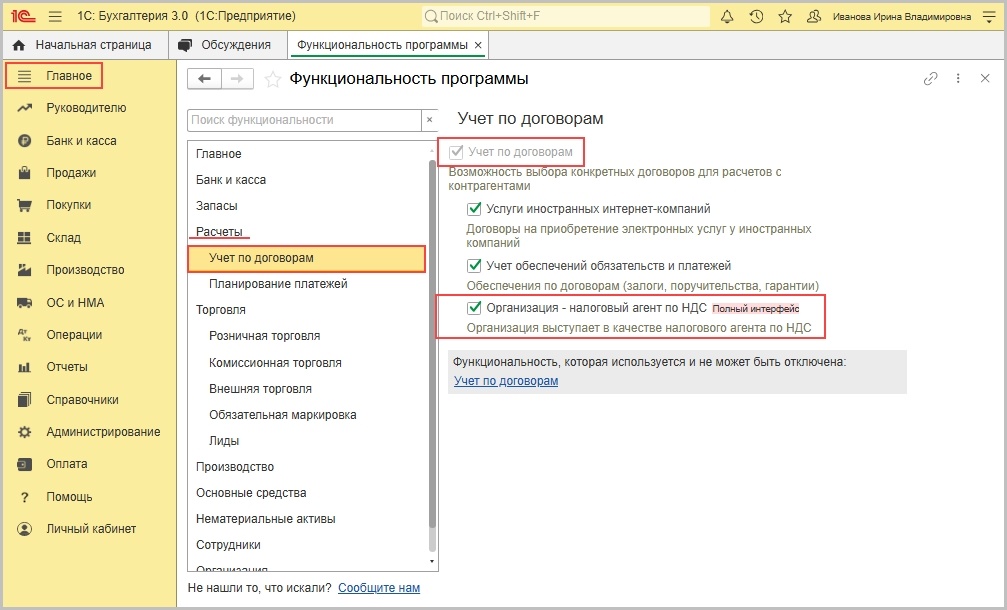
Task: Select Внешняя торговля item
Action: (260, 388)
